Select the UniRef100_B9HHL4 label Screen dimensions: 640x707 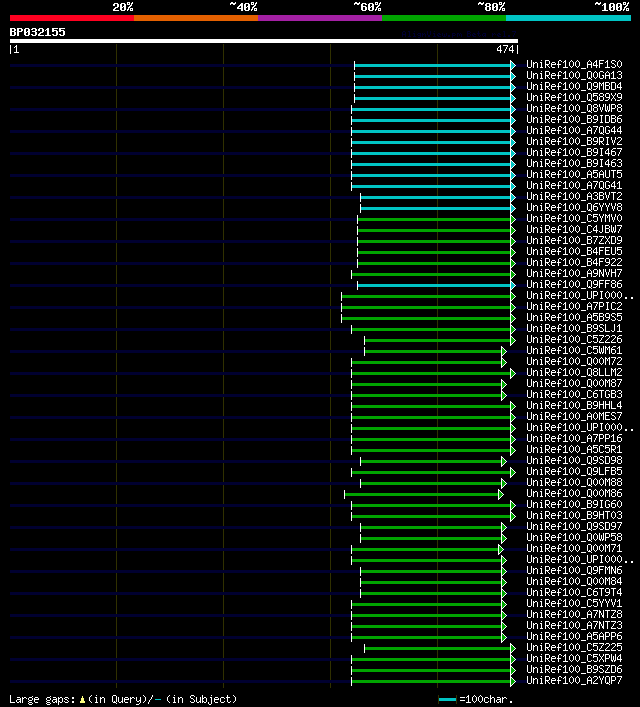click(x=574, y=405)
